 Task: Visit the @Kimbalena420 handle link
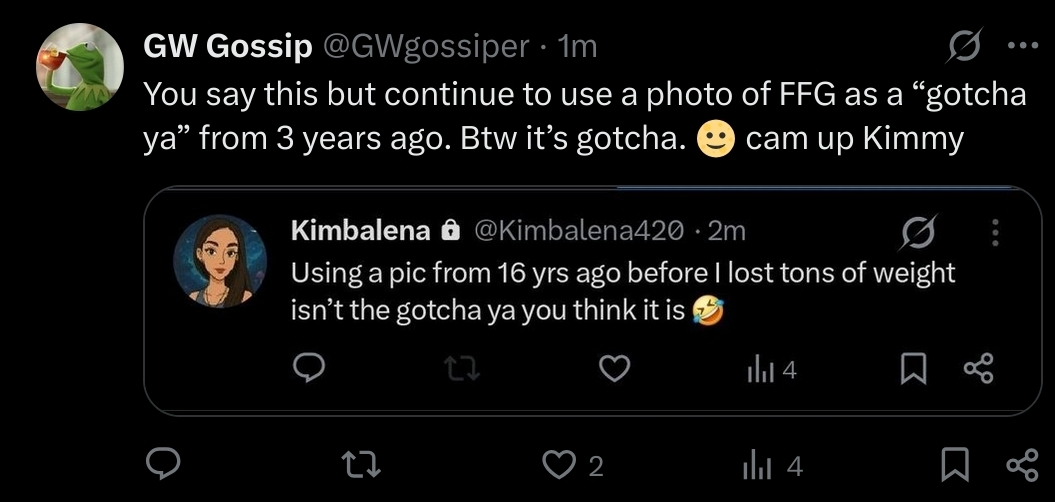575,231
